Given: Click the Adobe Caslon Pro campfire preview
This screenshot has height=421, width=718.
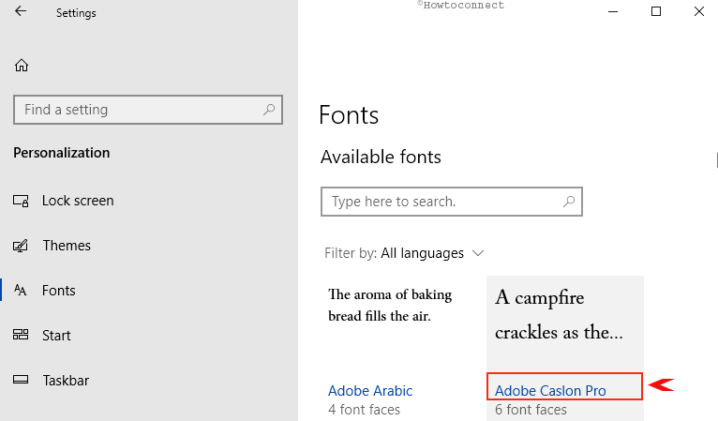Looking at the screenshot, I should click(559, 315).
